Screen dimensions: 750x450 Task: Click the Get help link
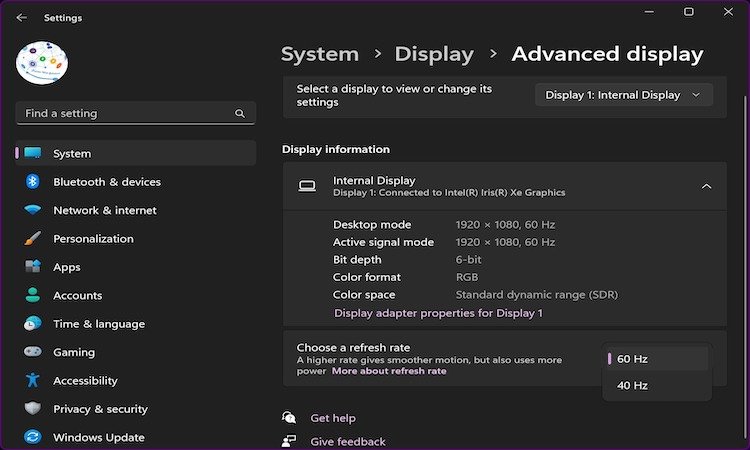pos(333,418)
